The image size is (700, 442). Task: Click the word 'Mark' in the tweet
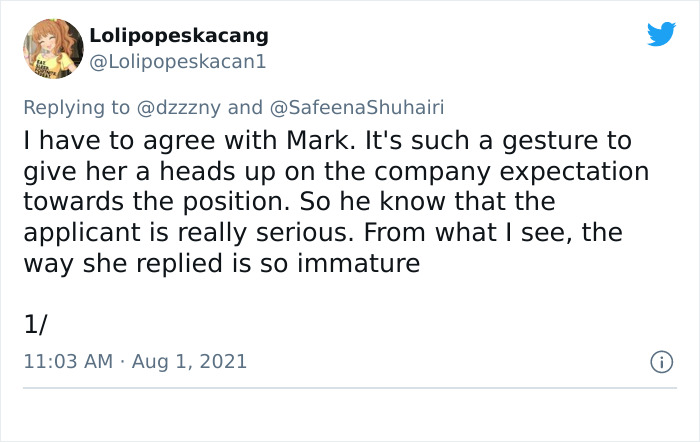[318, 141]
